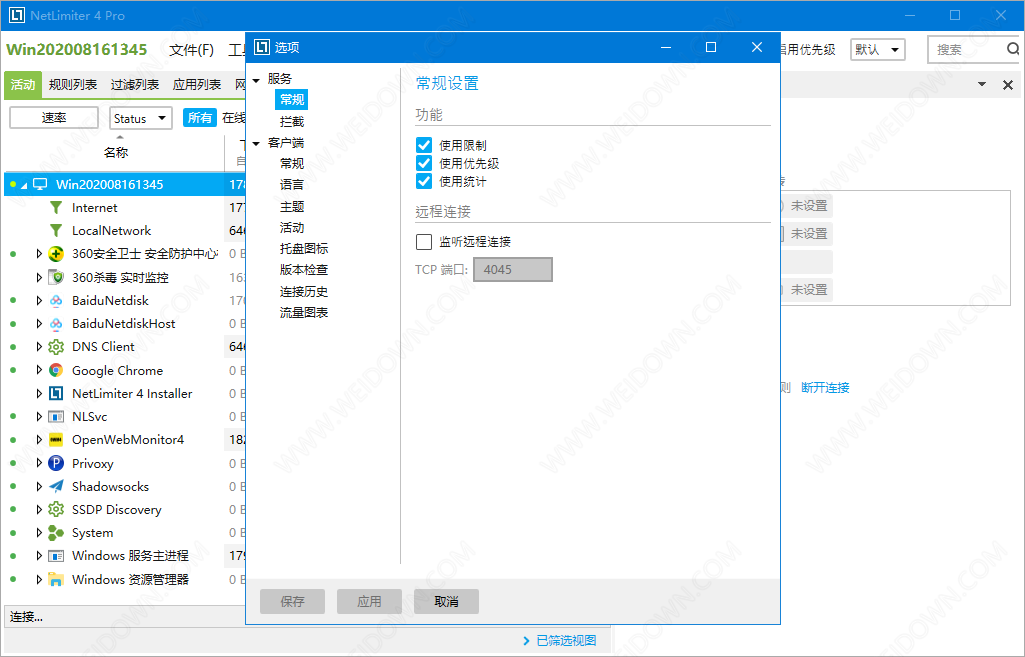This screenshot has height=657, width=1025.
Task: Select 语言 in options tree
Action: coord(292,185)
